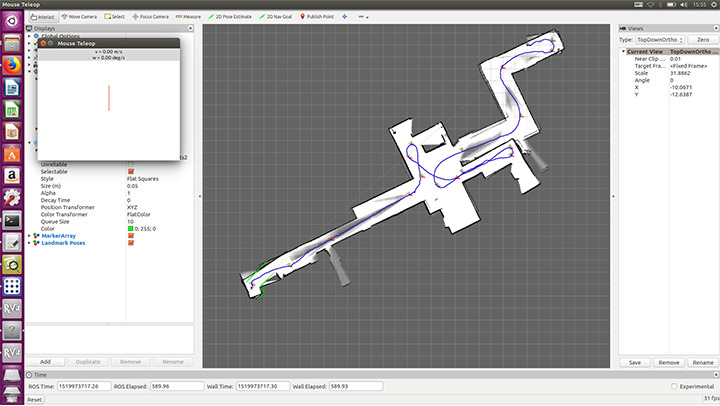The height and width of the screenshot is (406, 720).
Task: Click the ROS Elapsed time field
Action: click(178, 386)
